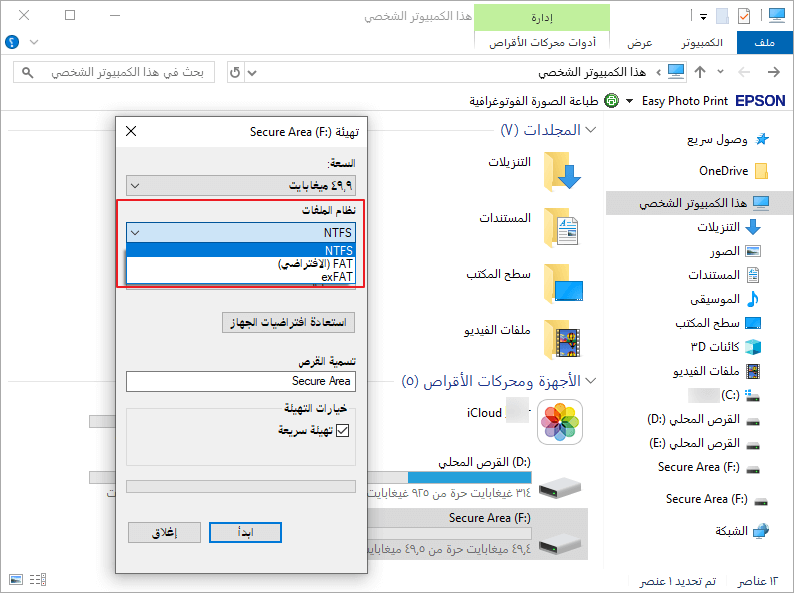
Task: Open the address bar history dropdown
Action: tap(252, 72)
